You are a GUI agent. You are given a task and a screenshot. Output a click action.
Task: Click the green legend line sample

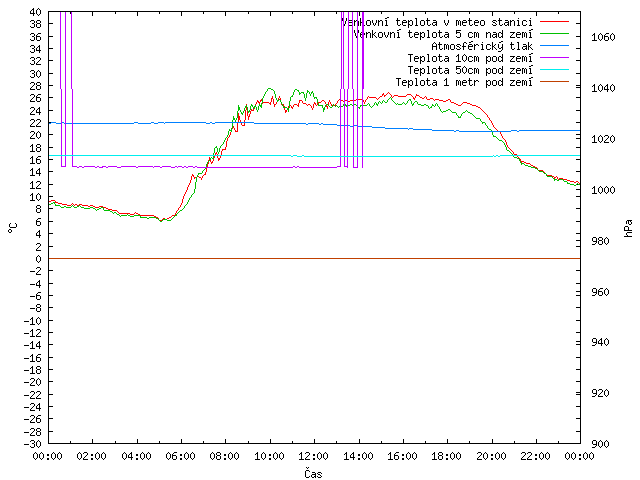tap(554, 33)
